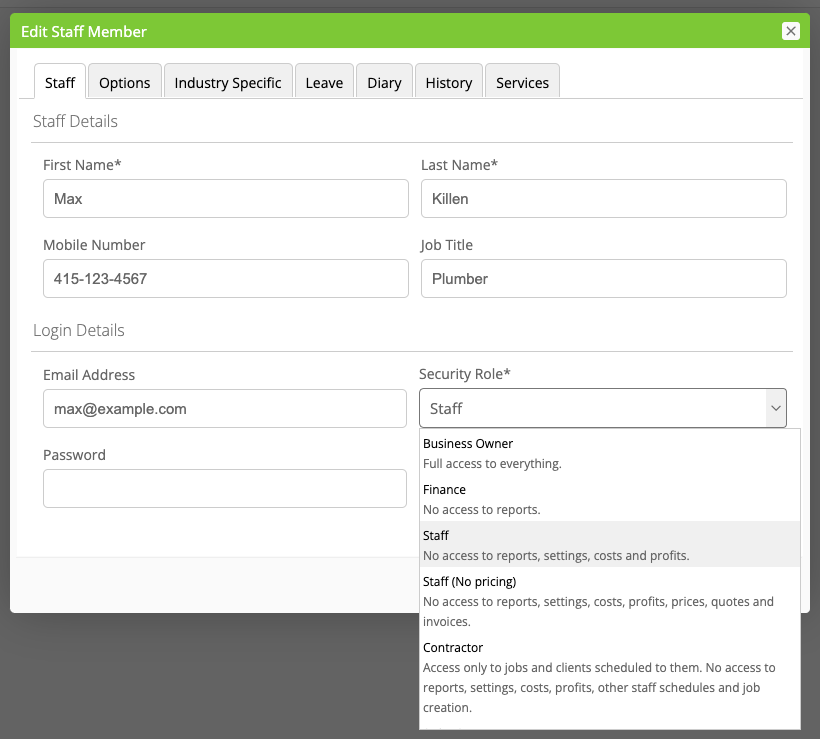This screenshot has height=739, width=820.
Task: Open the Diary tab
Action: tap(384, 82)
